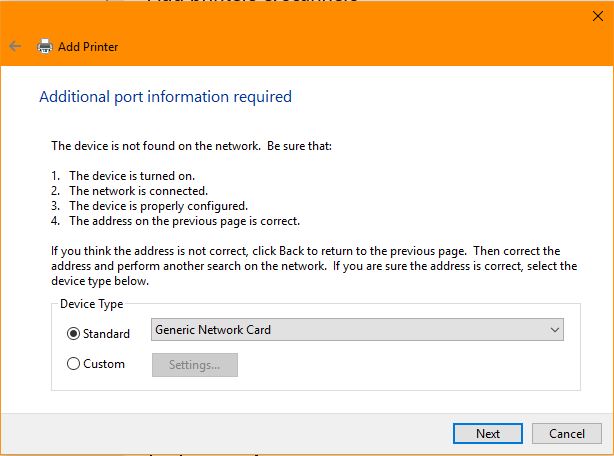Viewport: 614px width, 456px height.
Task: Click the back arrow icon
Action: point(15,46)
